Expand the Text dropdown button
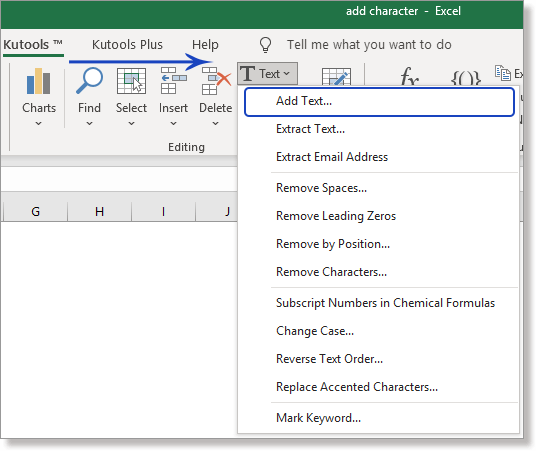 point(267,74)
